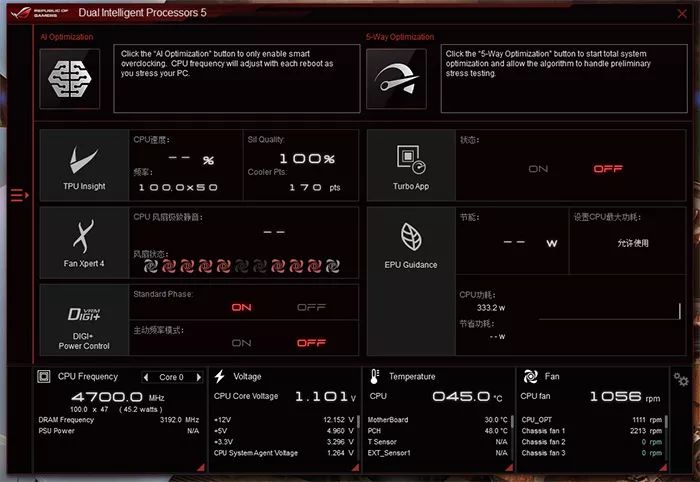Click the Chassis fan 3 row
The height and width of the screenshot is (482, 700).
[592, 453]
